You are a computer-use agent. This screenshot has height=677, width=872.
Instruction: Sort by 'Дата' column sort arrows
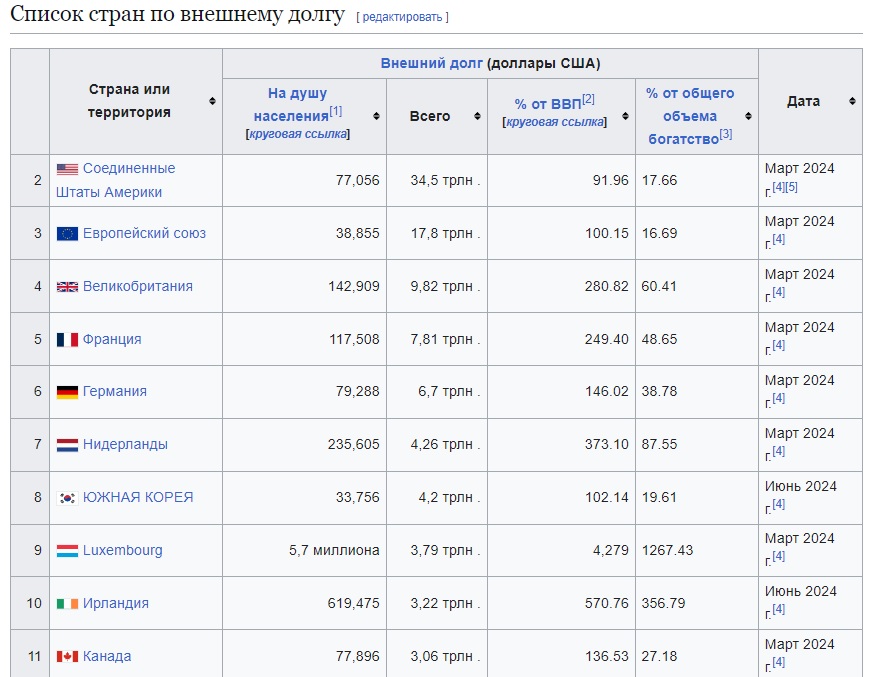point(852,102)
